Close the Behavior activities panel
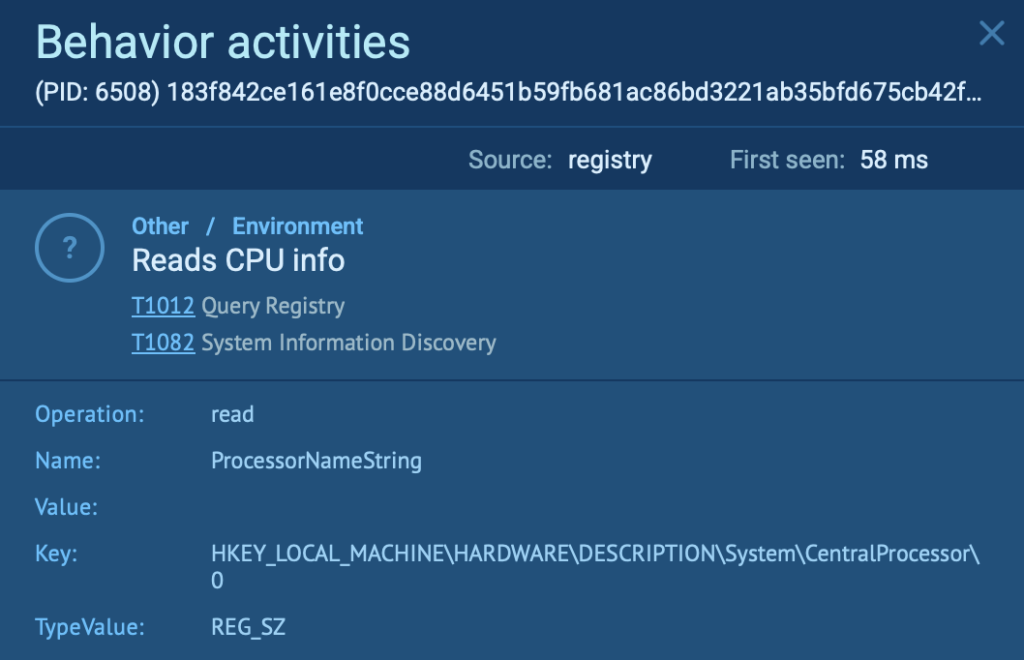The width and height of the screenshot is (1024, 660). 991,34
